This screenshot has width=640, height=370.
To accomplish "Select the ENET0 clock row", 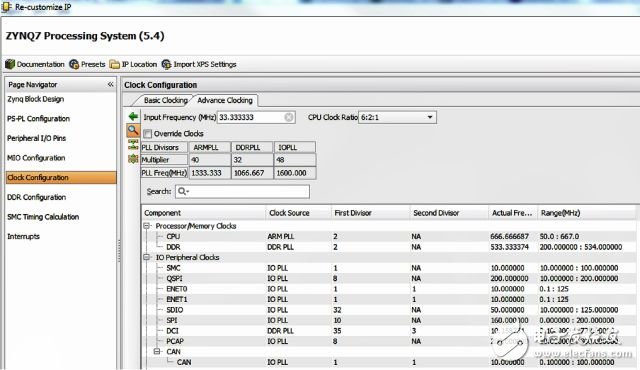I will click(x=389, y=289).
